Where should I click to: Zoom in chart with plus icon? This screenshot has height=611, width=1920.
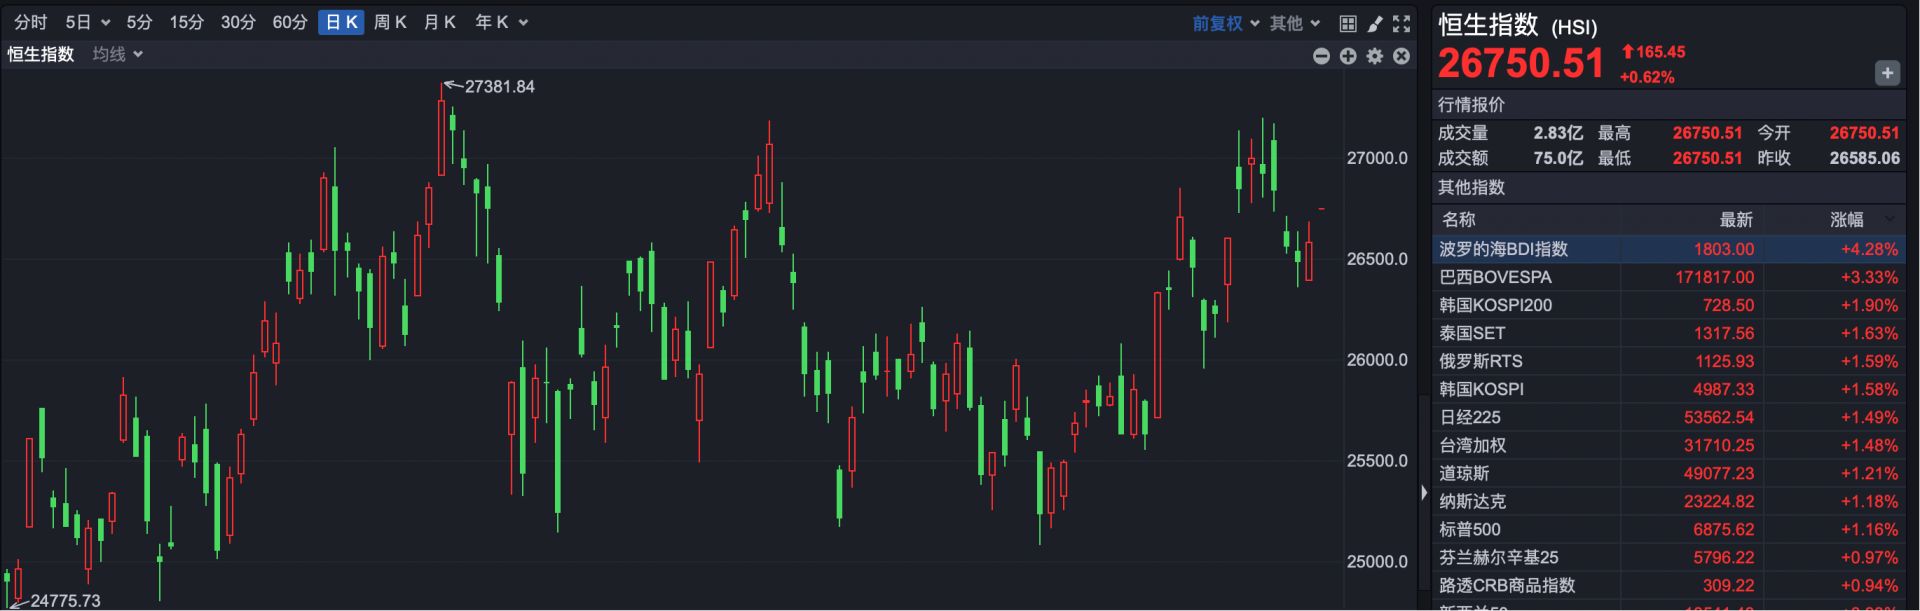(x=1348, y=56)
